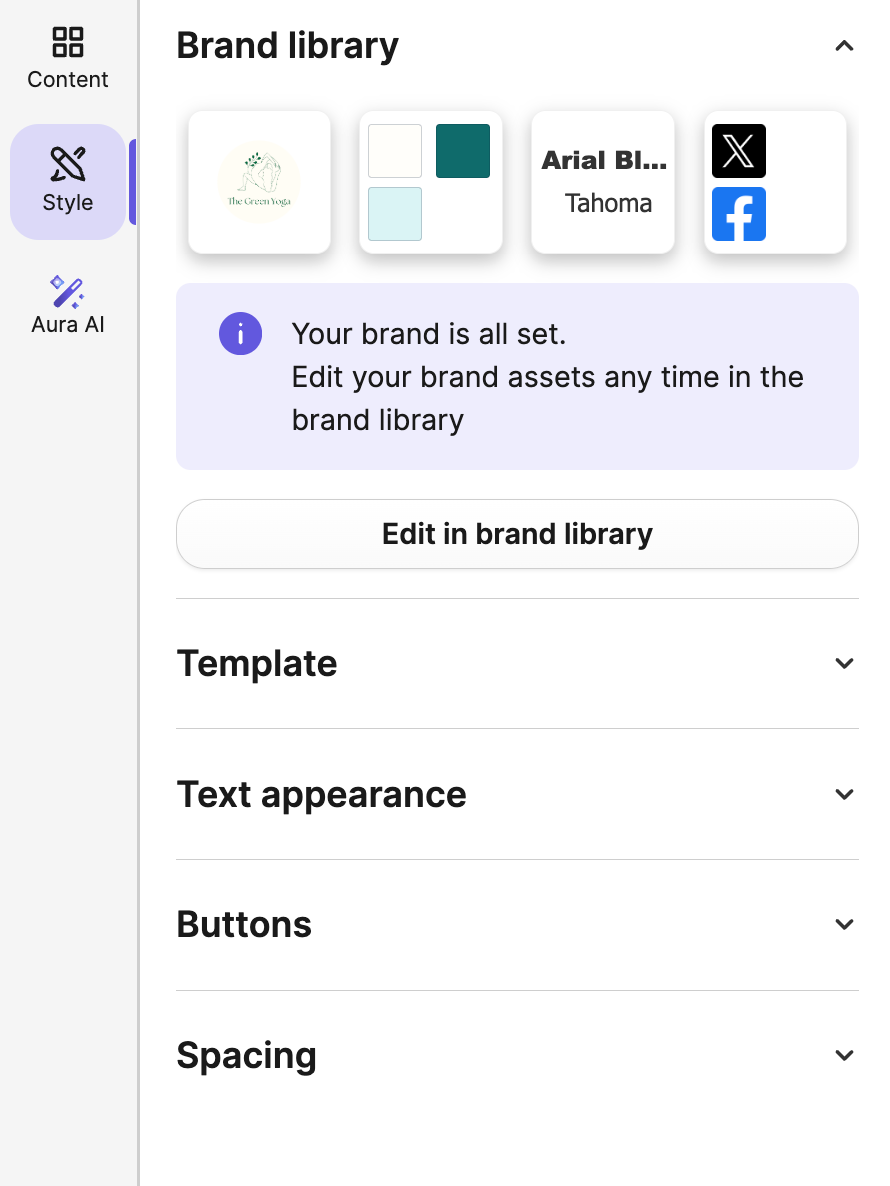Click the Spacing section heading
890x1186 pixels.
pyautogui.click(x=246, y=1055)
